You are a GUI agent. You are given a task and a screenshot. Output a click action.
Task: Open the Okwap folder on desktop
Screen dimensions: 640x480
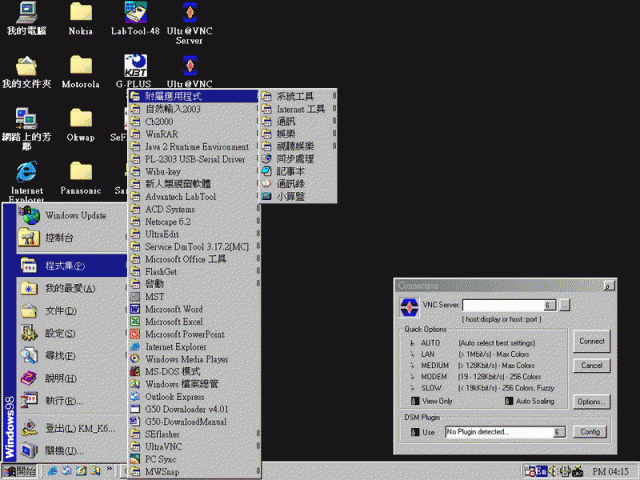point(80,125)
